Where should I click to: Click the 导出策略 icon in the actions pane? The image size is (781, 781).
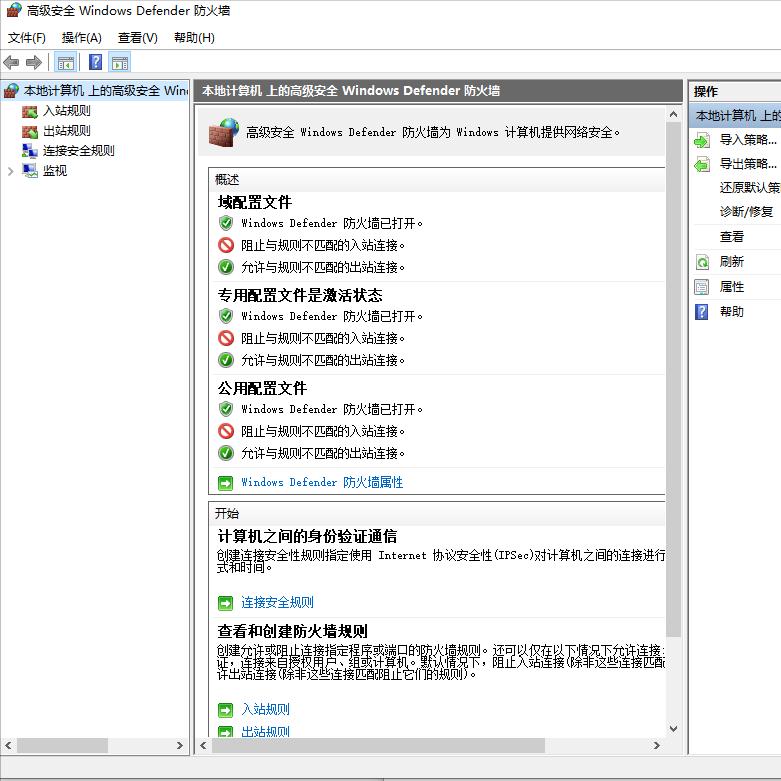(x=702, y=164)
